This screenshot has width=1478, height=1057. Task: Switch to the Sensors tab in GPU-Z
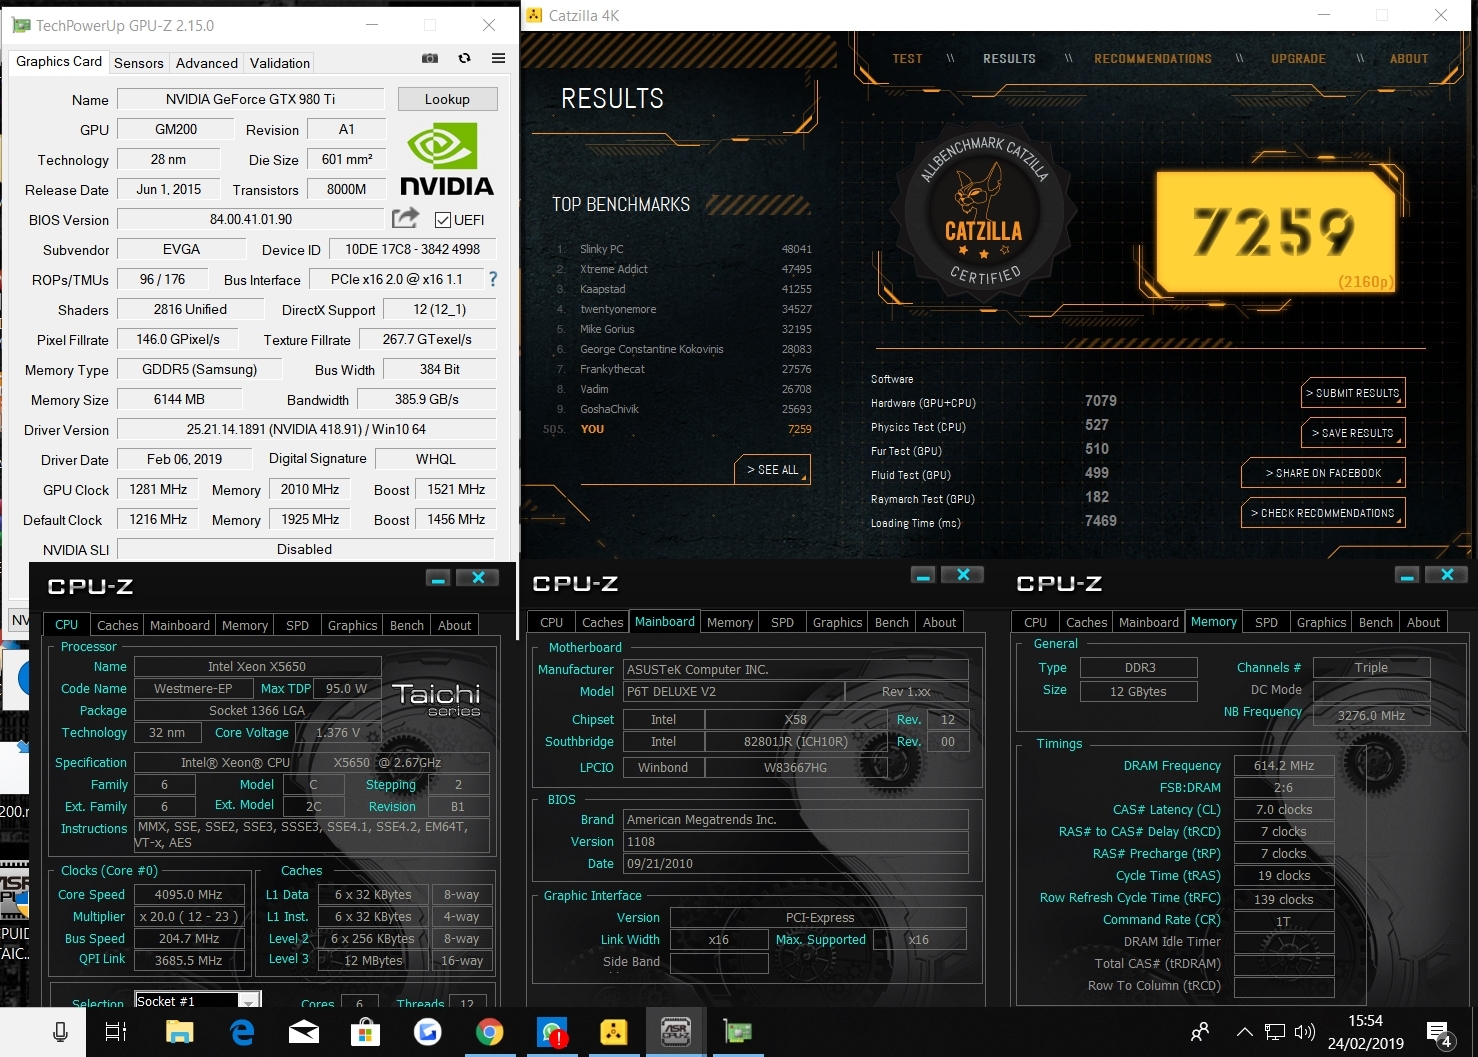click(x=139, y=63)
